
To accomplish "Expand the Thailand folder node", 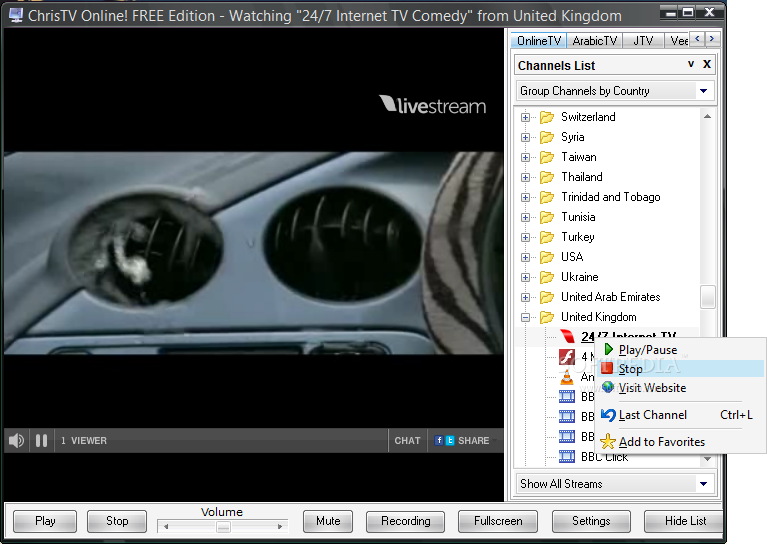I will point(525,178).
